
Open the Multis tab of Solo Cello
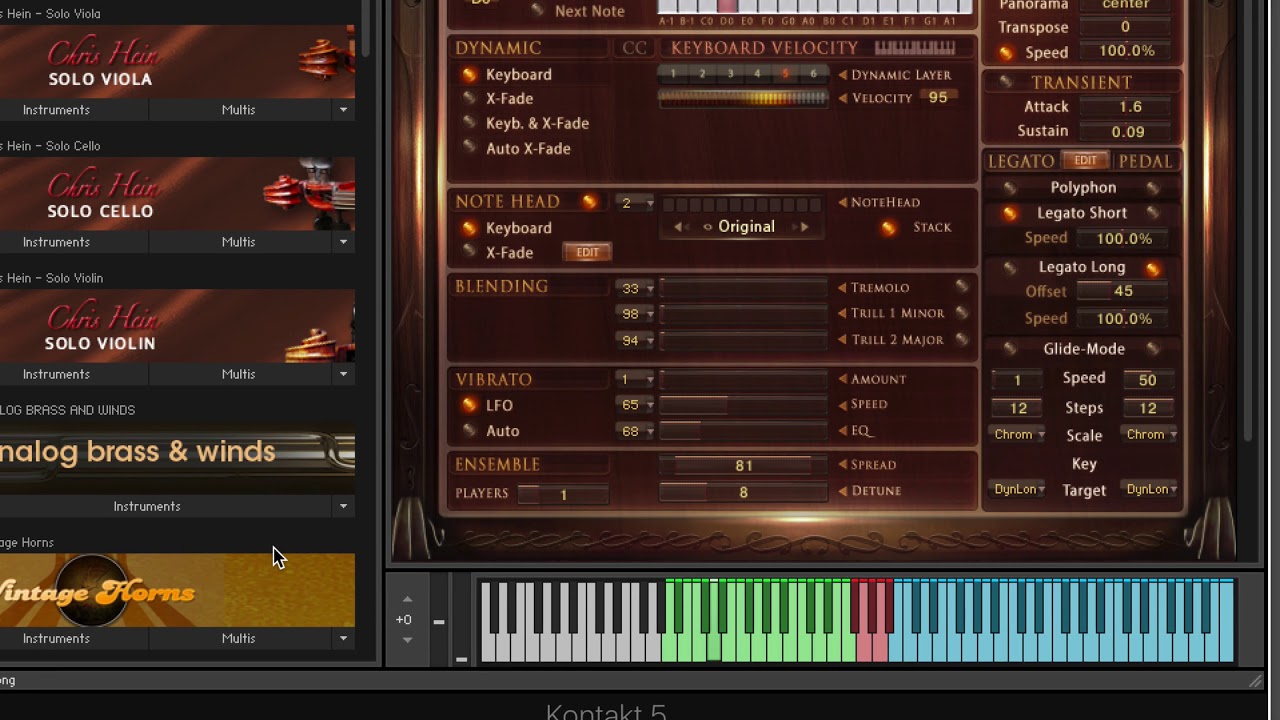coord(239,242)
